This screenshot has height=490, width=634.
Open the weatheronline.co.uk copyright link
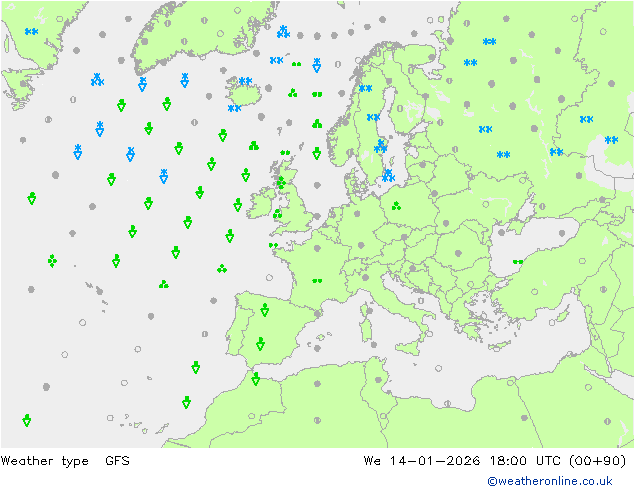tap(550, 481)
